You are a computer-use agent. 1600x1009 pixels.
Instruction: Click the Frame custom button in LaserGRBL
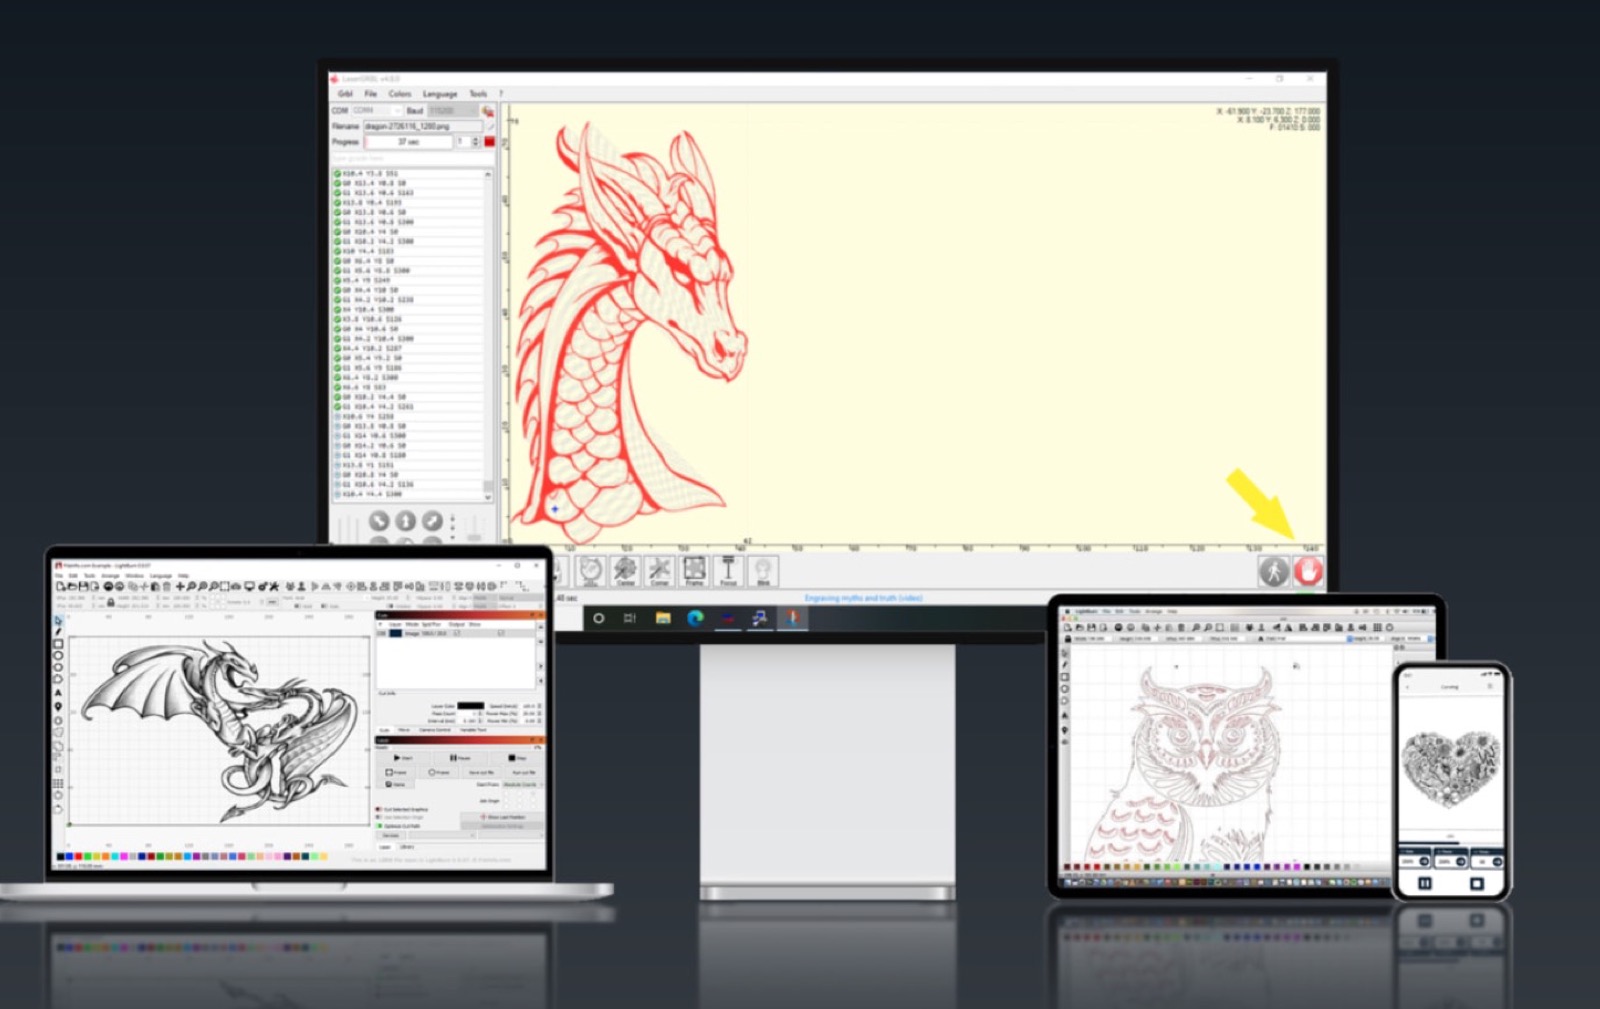(x=694, y=571)
